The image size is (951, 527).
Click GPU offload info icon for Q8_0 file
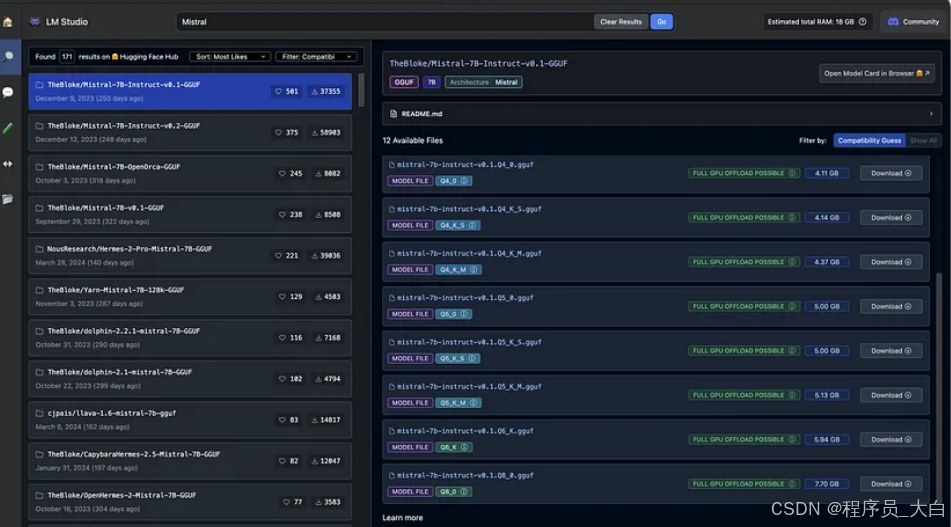click(792, 484)
